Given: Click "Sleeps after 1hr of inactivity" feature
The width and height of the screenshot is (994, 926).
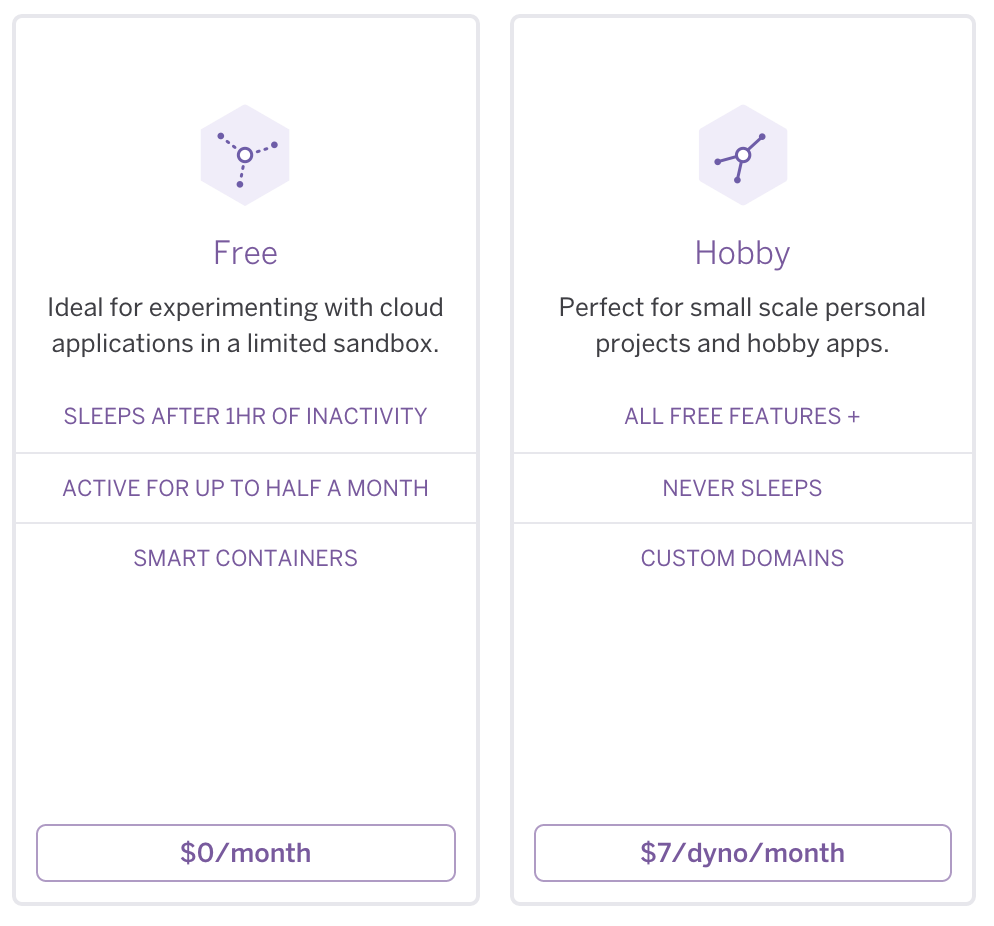Looking at the screenshot, I should click(x=245, y=416).
